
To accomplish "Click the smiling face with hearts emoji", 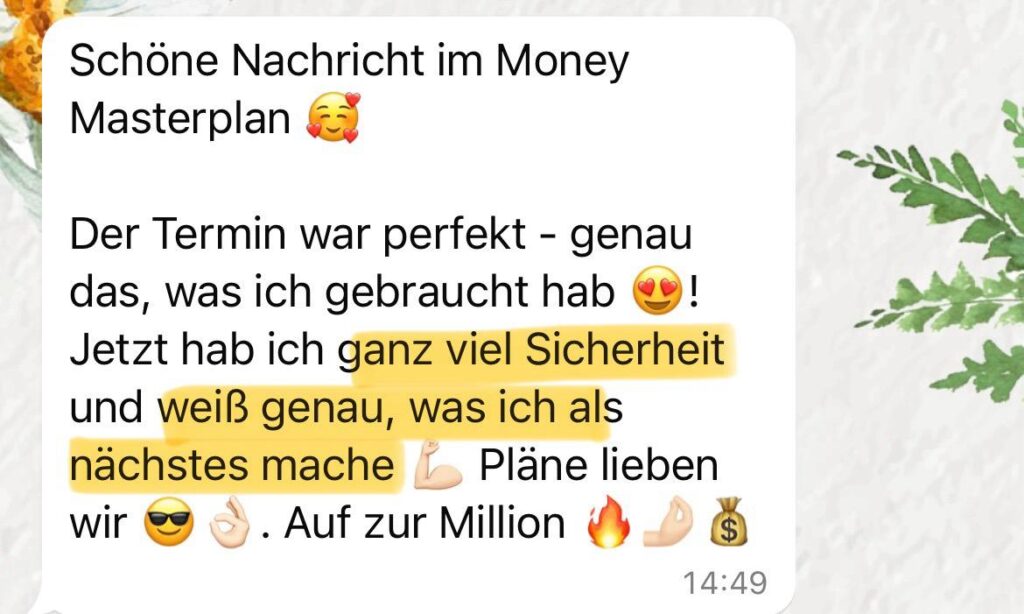I will [x=333, y=118].
